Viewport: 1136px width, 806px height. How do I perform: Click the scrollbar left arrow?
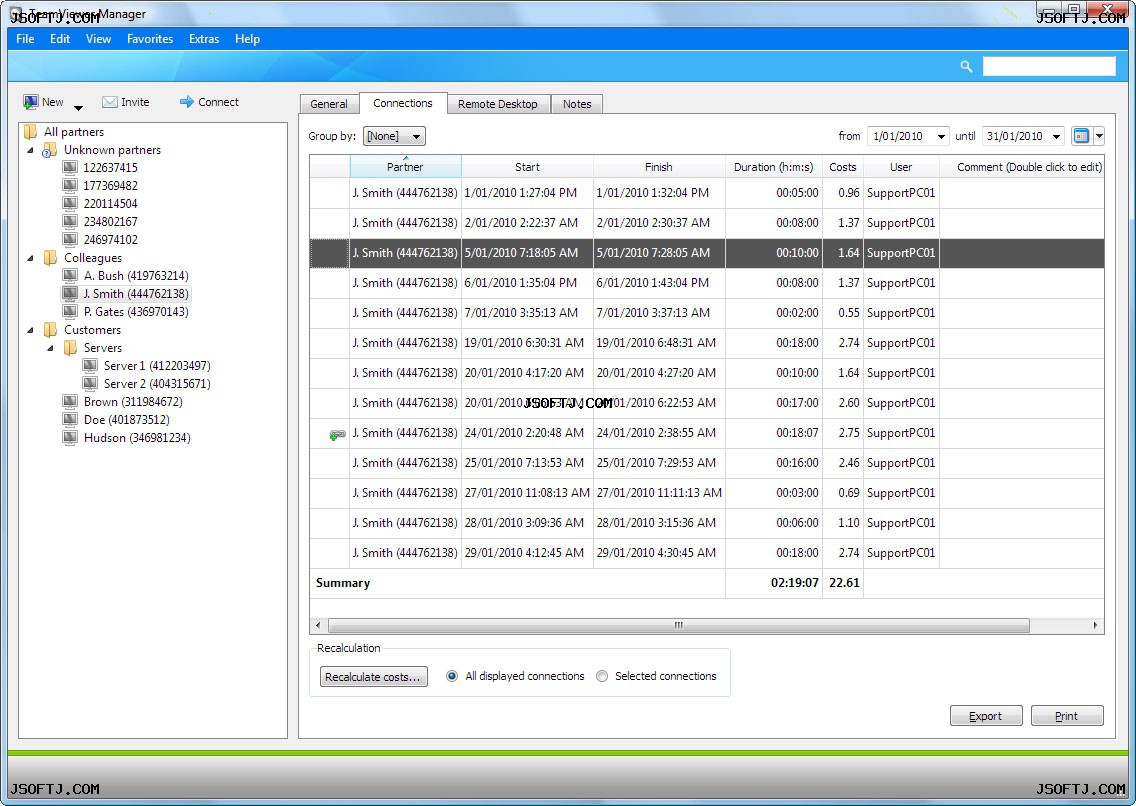[319, 625]
